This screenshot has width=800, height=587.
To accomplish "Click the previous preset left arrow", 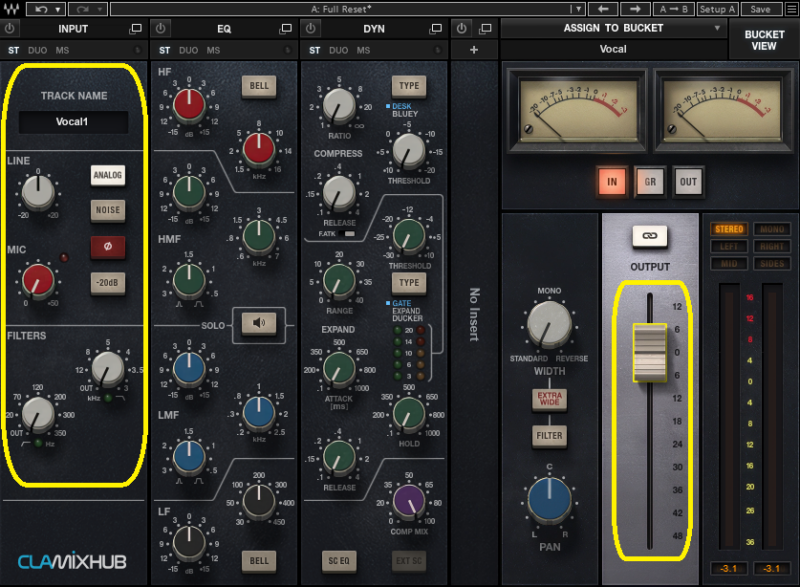I will (x=604, y=9).
